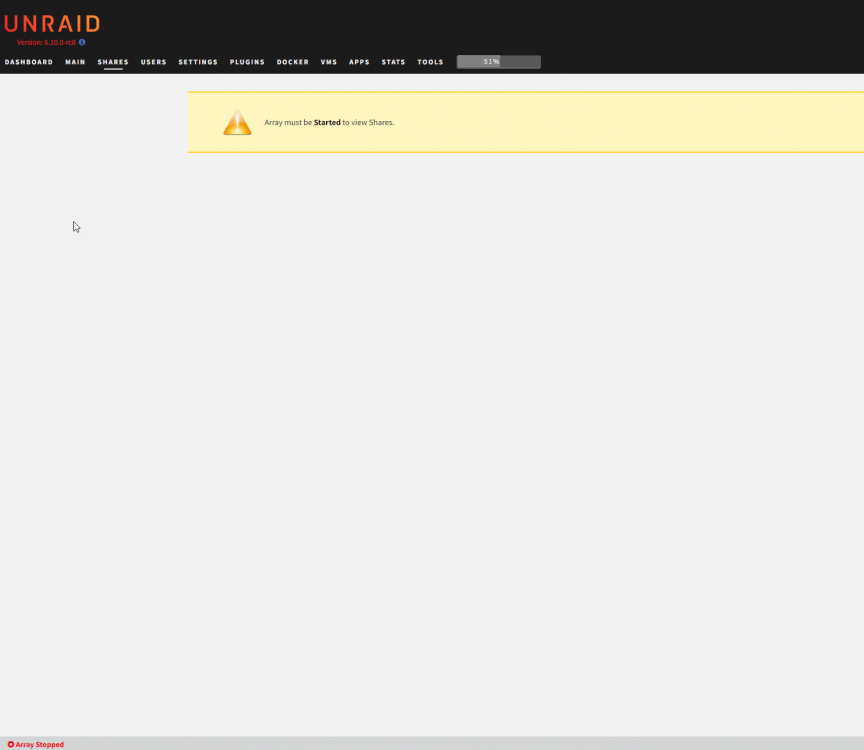Switch to the VMs tab
The height and width of the screenshot is (750, 864).
(x=328, y=62)
